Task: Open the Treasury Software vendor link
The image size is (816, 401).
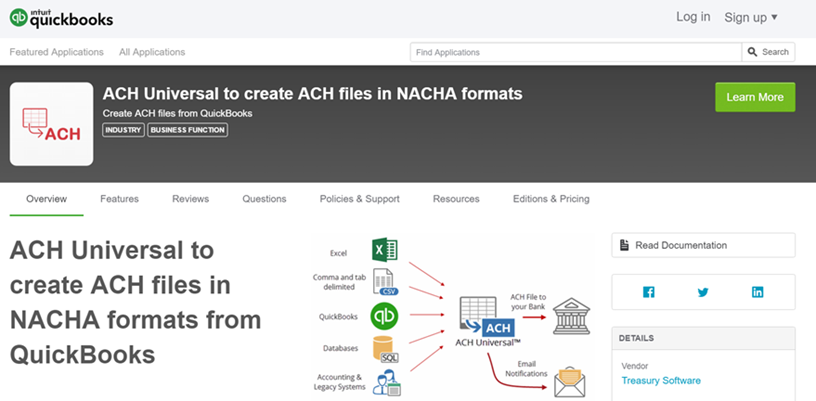Action: [x=661, y=381]
